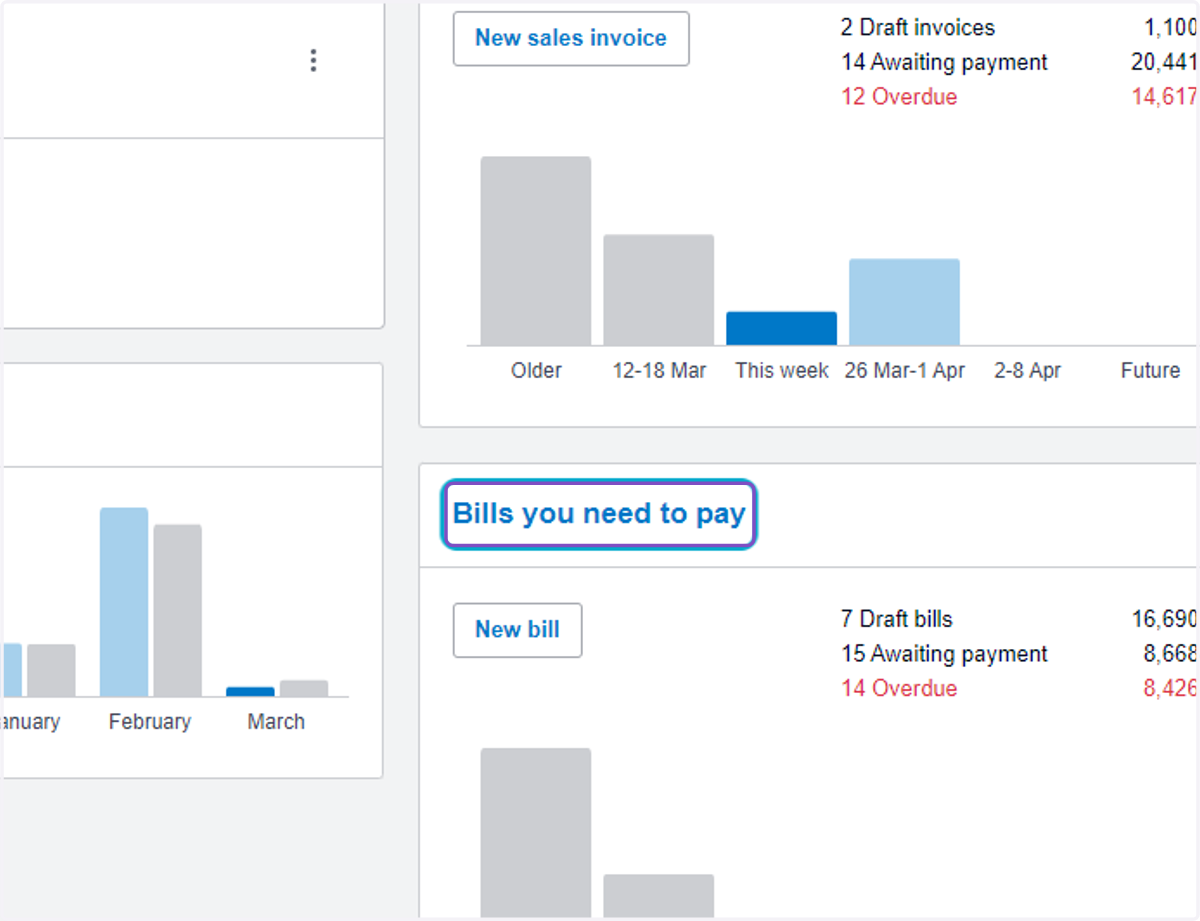Click the 14,617 overdue invoices amount
The width and height of the screenshot is (1200, 921).
coord(1164,97)
